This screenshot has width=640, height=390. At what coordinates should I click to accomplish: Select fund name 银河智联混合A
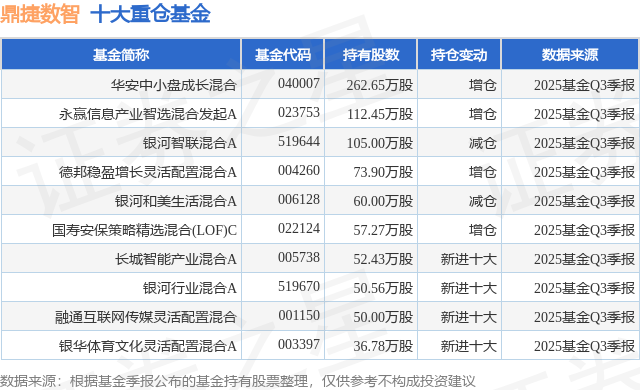point(190,143)
